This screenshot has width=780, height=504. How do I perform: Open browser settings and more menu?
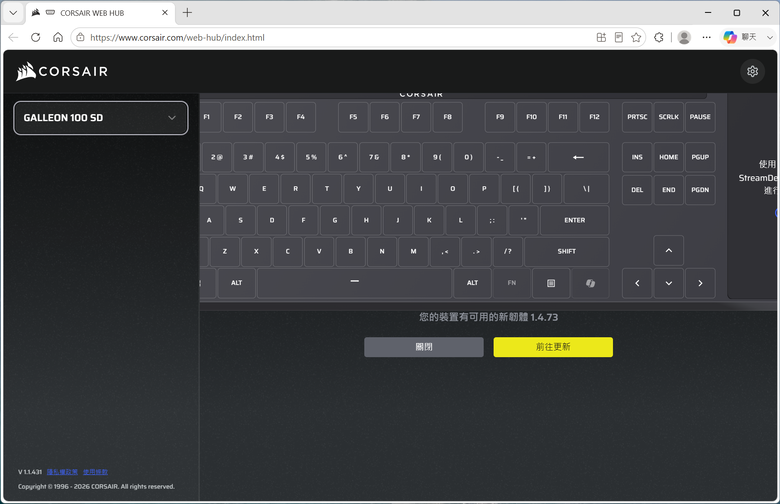[706, 37]
